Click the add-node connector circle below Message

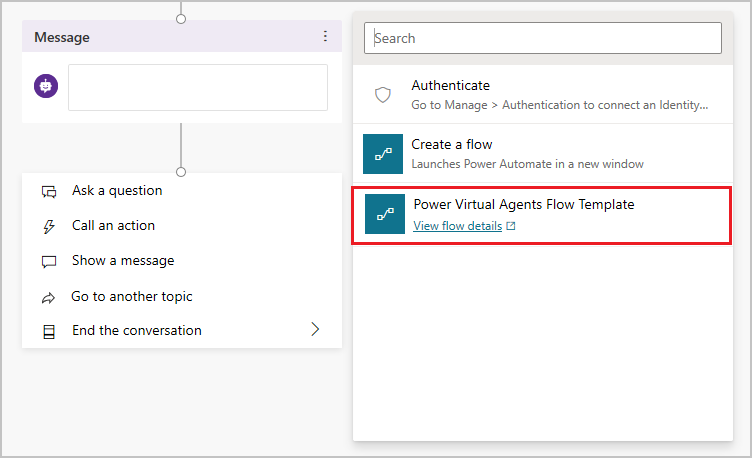click(181, 172)
